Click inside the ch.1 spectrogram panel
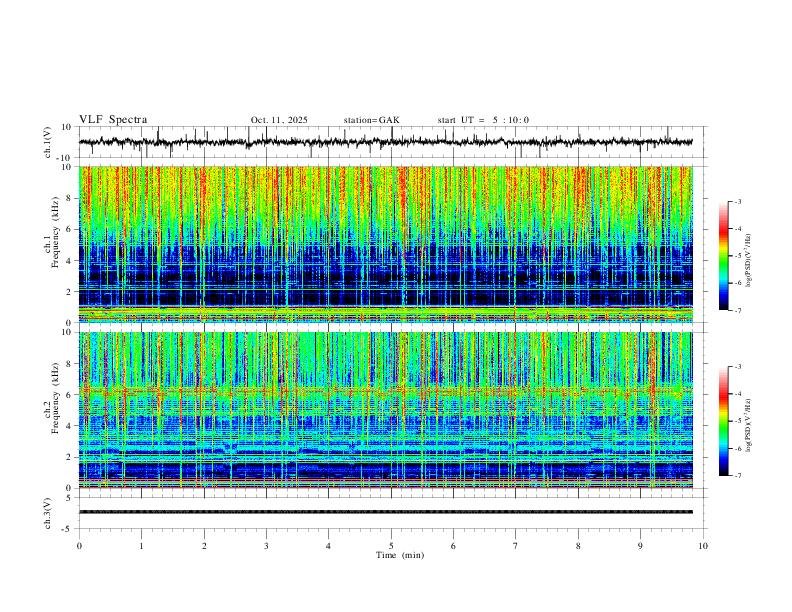The width and height of the screenshot is (792, 612). click(x=385, y=244)
